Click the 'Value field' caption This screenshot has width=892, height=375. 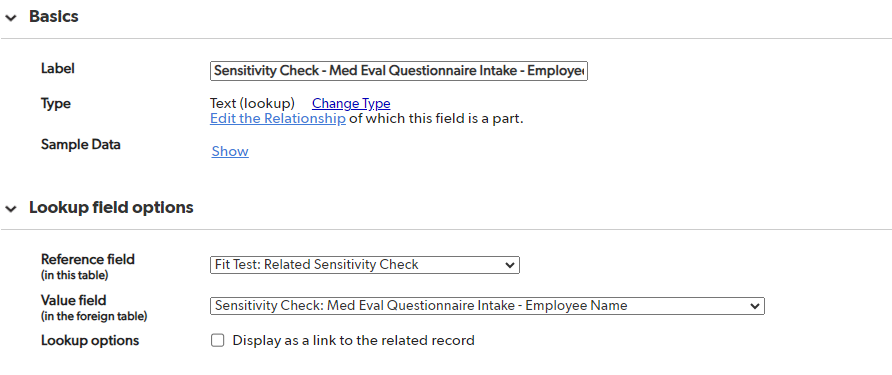pyautogui.click(x=73, y=300)
